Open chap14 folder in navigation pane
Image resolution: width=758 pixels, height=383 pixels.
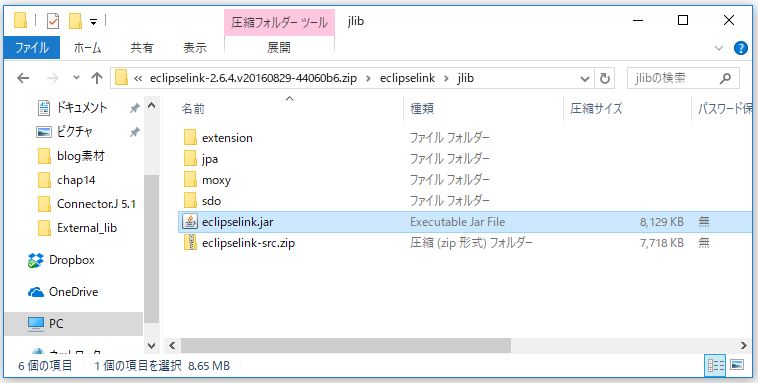(x=76, y=180)
